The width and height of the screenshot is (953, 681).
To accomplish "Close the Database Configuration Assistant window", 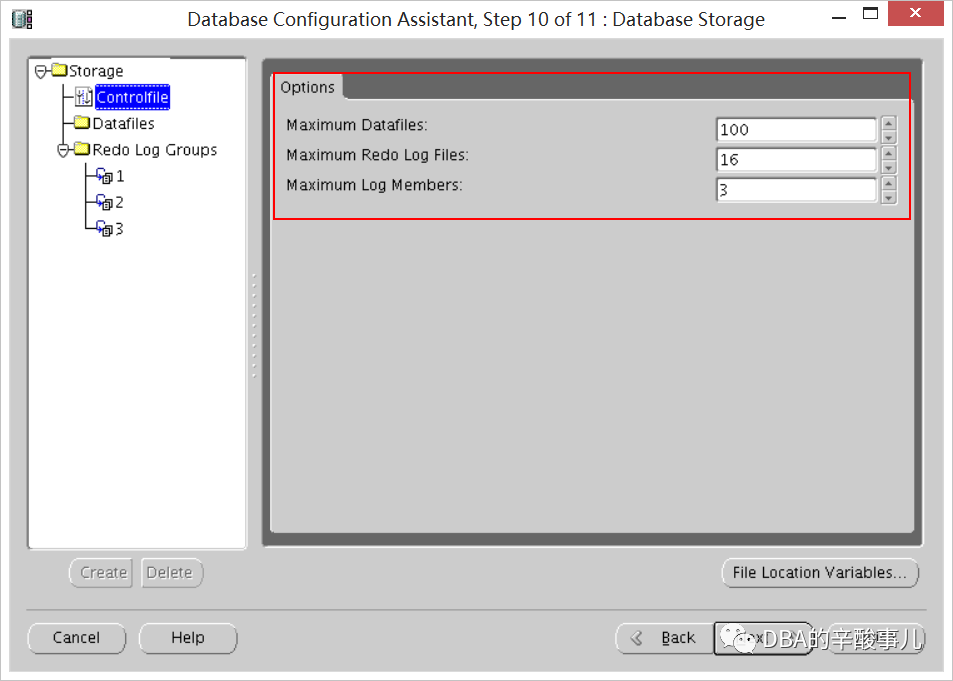I will (915, 13).
